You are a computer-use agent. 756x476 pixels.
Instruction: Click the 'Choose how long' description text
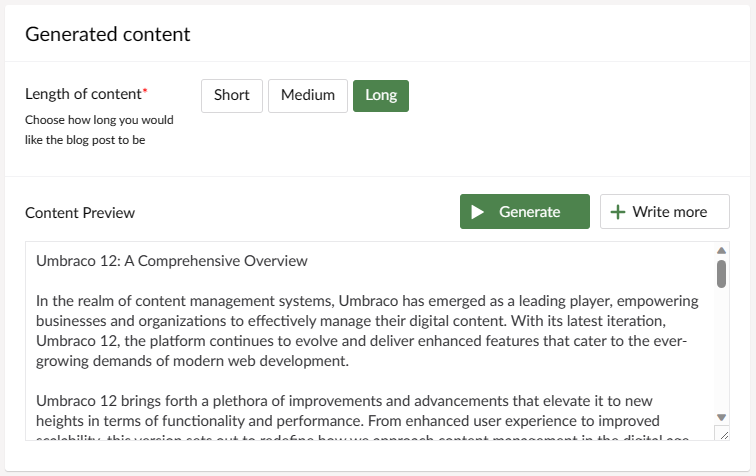[x=99, y=130]
